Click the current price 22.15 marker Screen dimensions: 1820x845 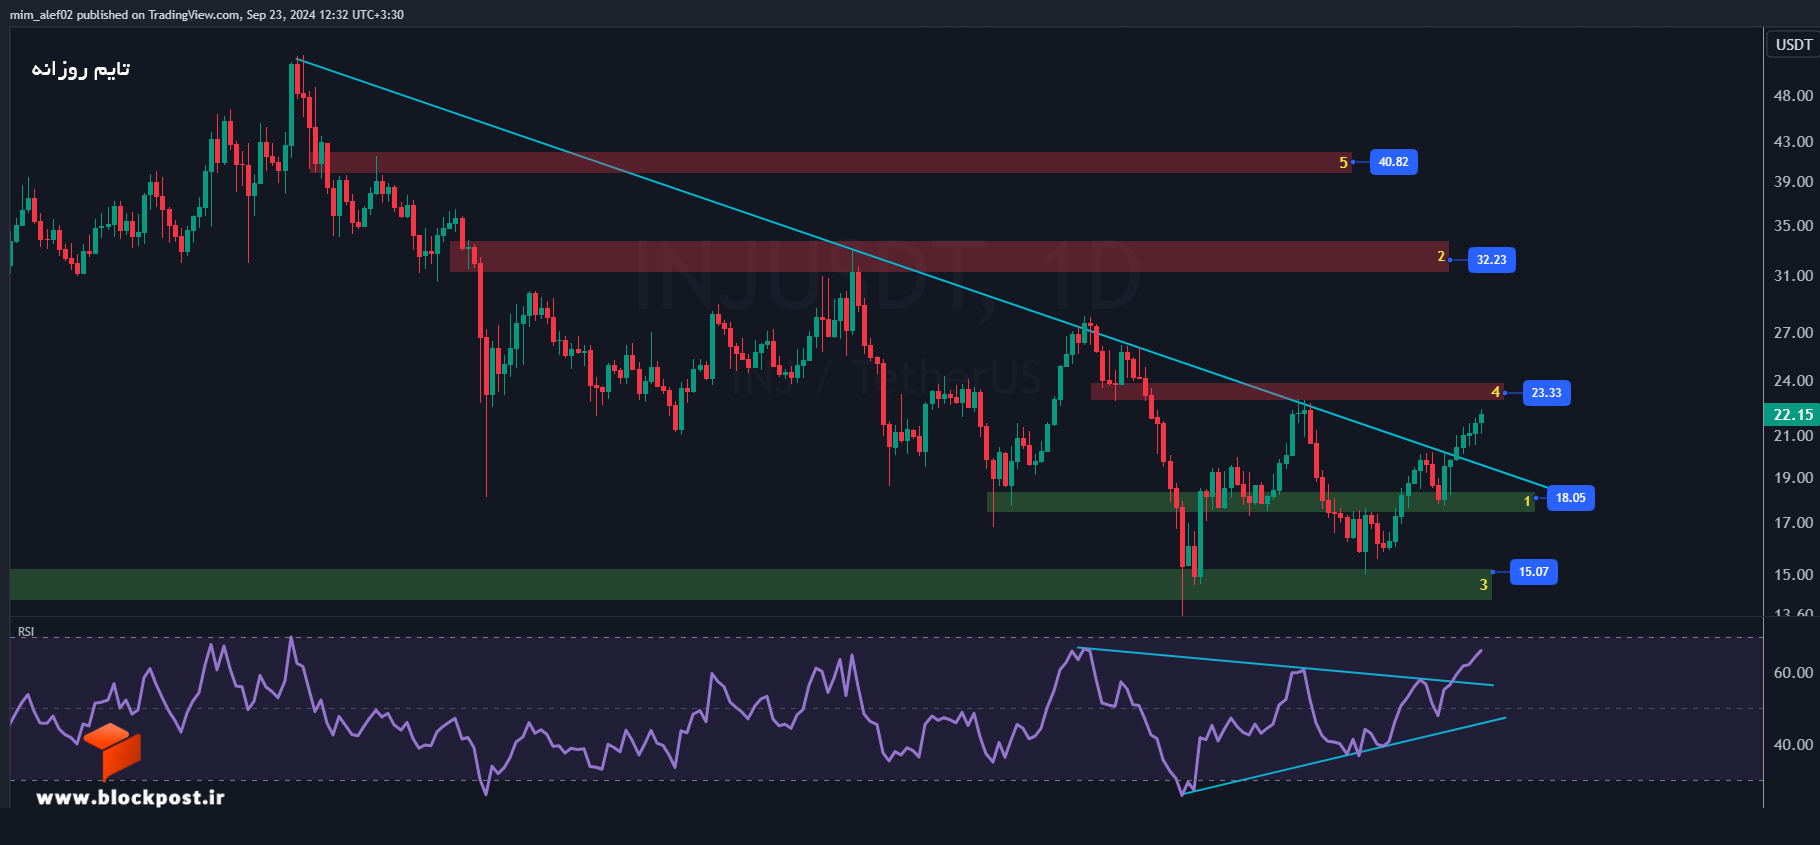pos(1792,414)
